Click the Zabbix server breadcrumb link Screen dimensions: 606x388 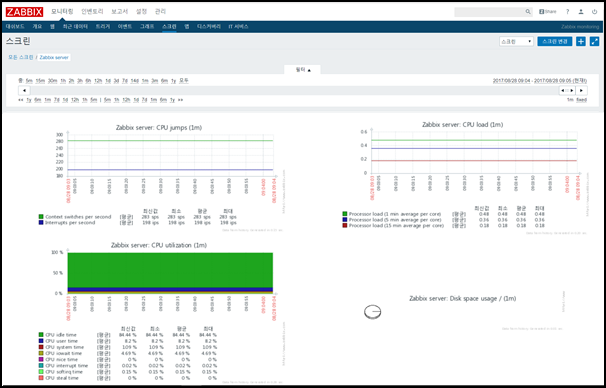click(54, 57)
